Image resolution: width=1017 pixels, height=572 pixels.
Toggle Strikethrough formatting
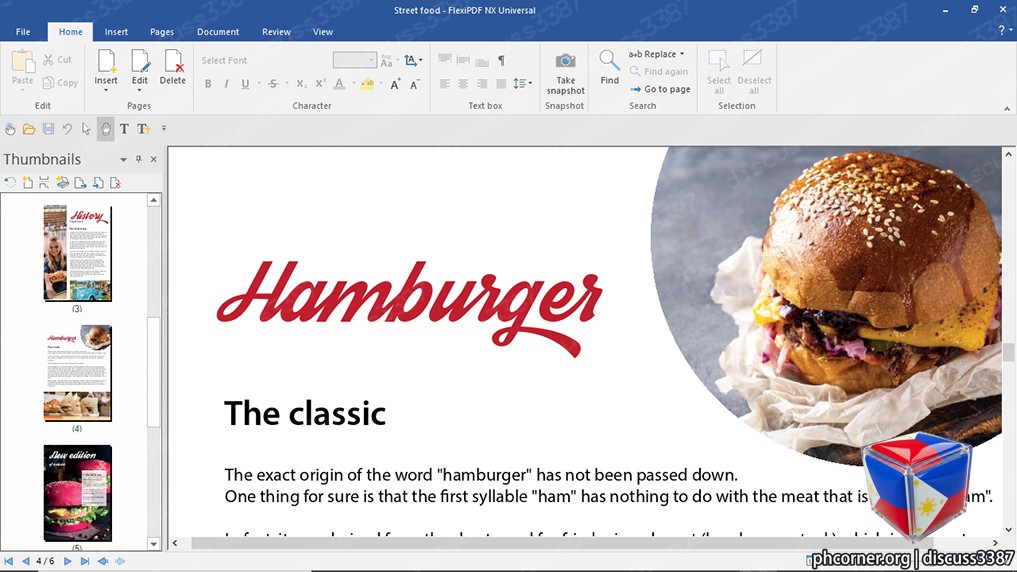point(273,84)
